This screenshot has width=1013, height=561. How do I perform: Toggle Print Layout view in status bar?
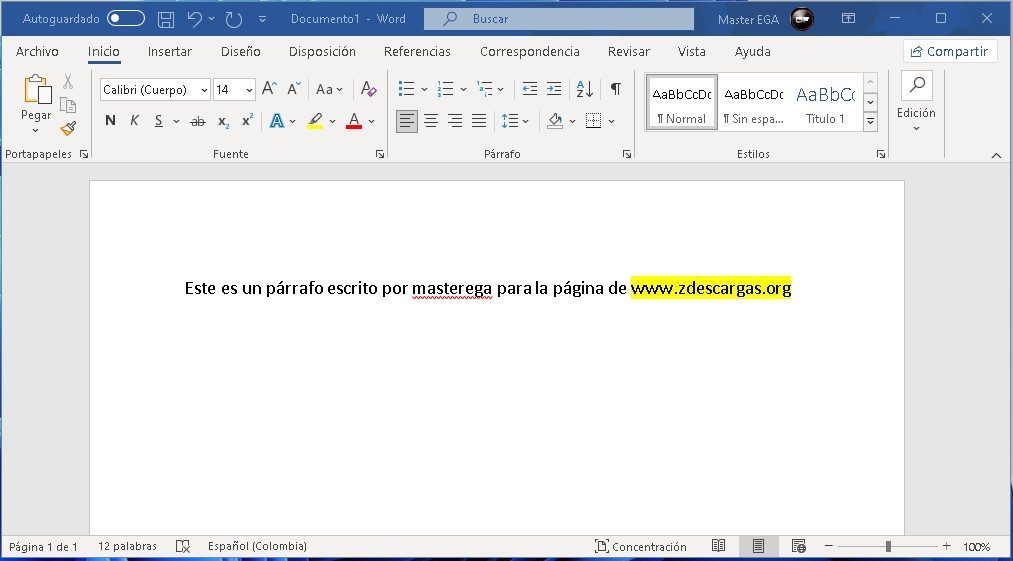758,547
